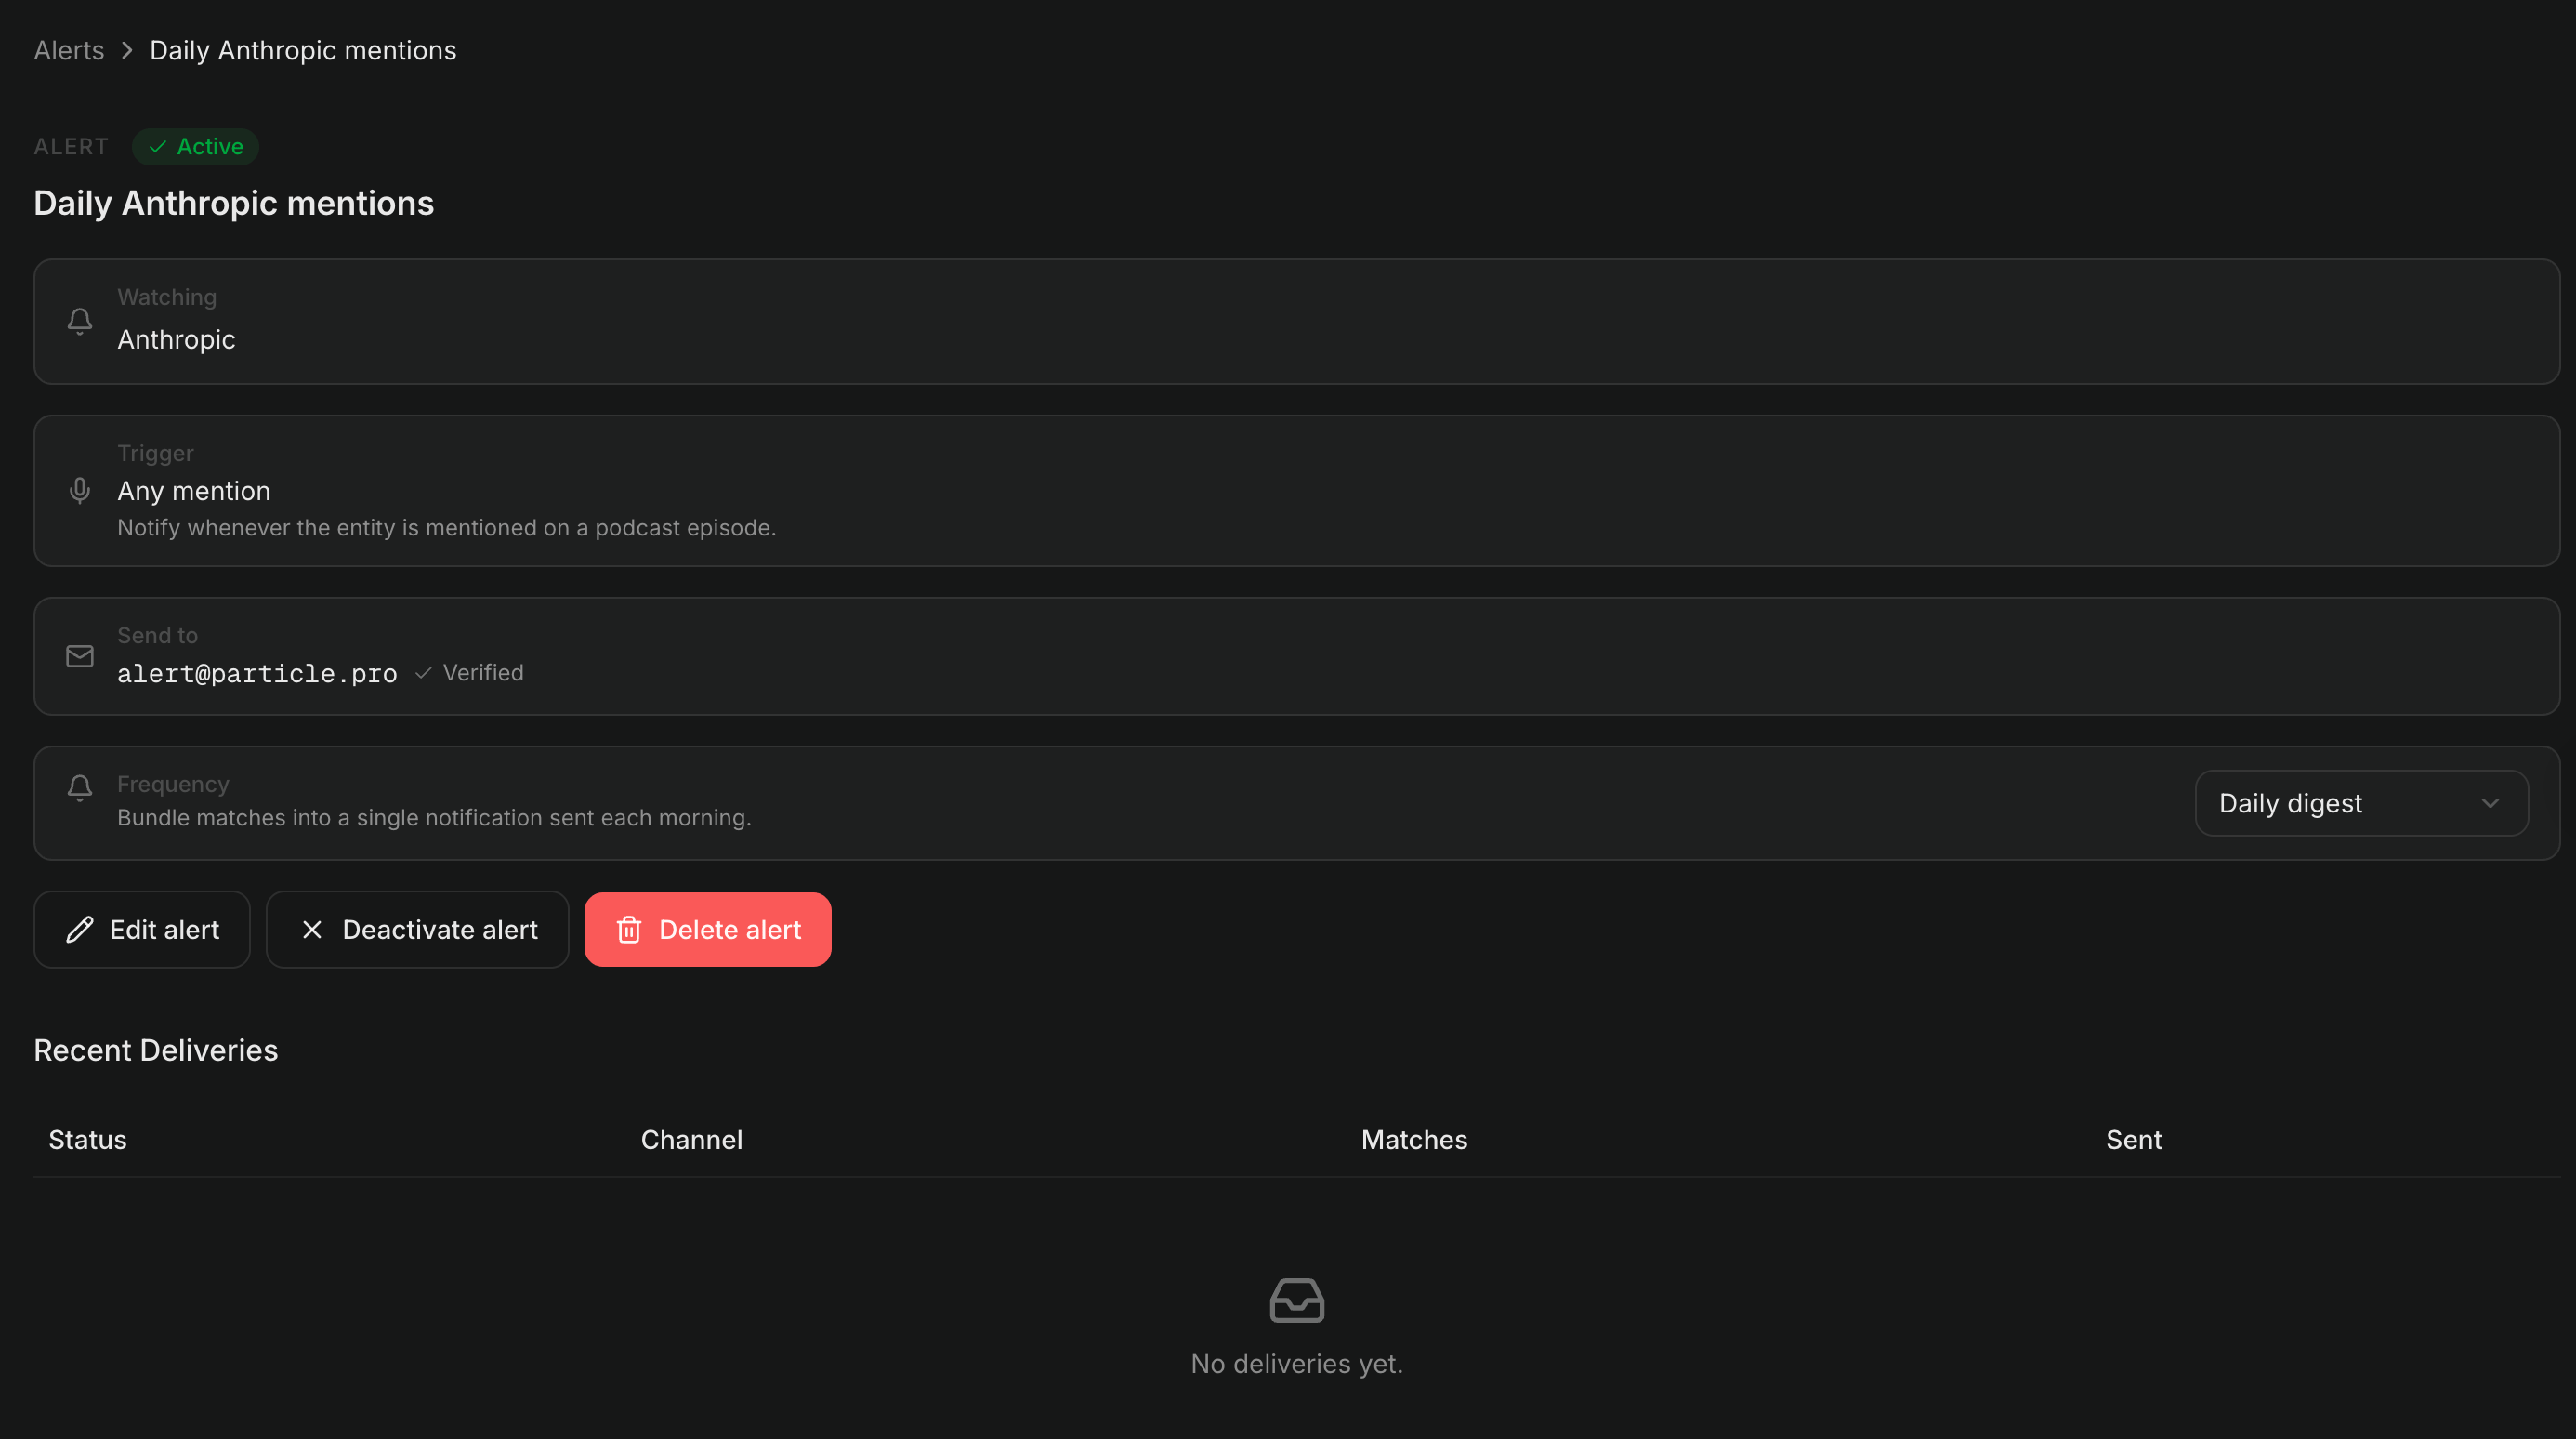Click the 'No deliveries yet.' text

tap(1297, 1364)
